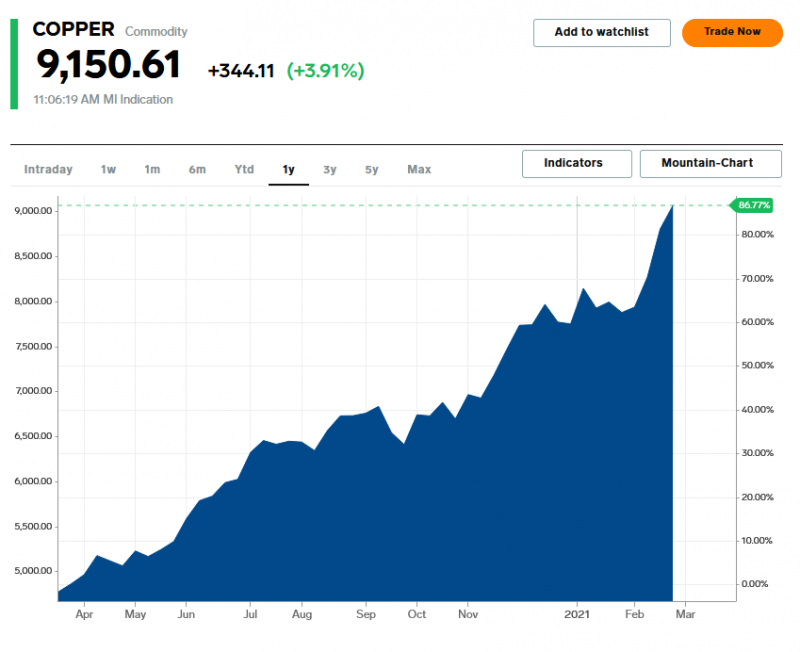Click the 7,000.00 y-axis label
Image resolution: width=800 pixels, height=652 pixels.
click(x=33, y=391)
